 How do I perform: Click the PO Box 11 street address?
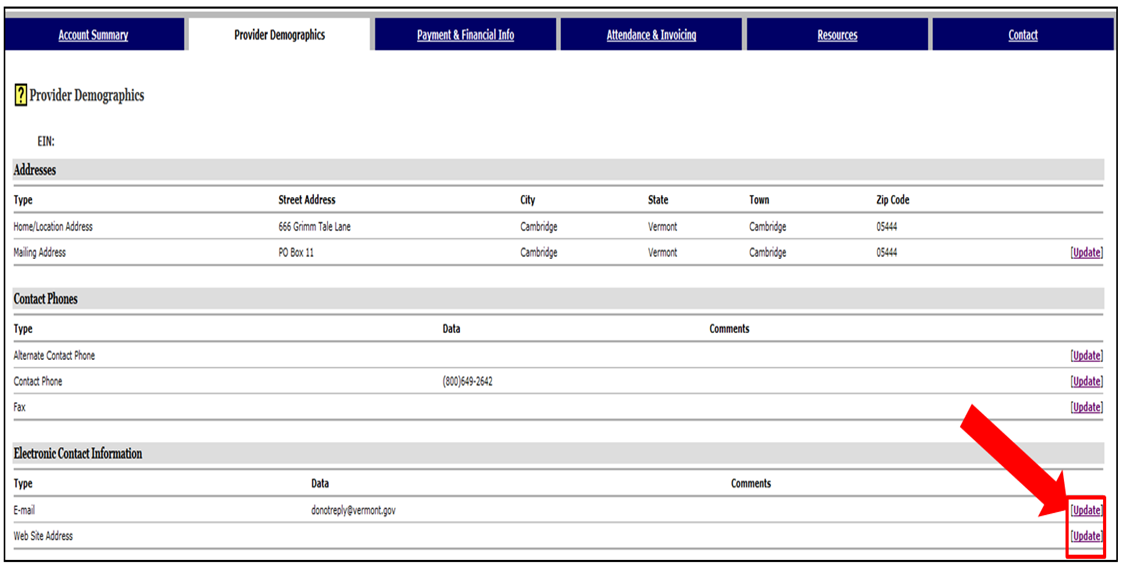[296, 253]
